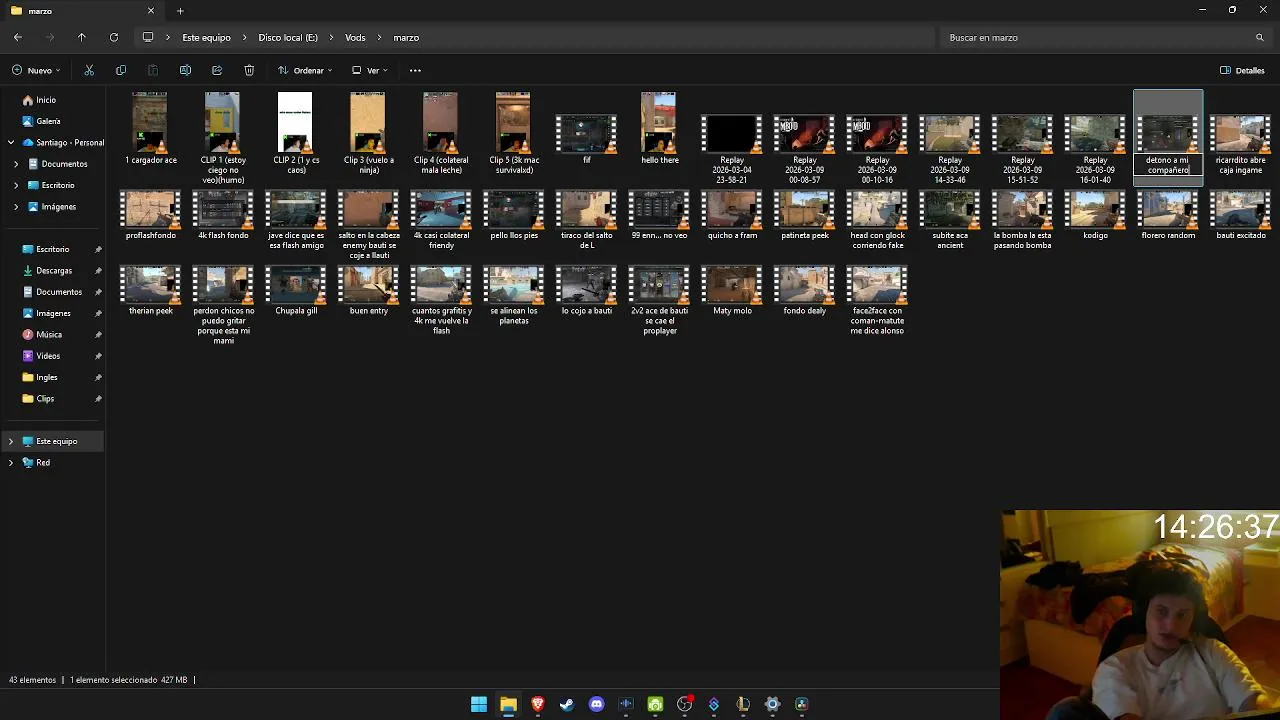This screenshot has width=1280, height=720.
Task: Go up one folder level arrow
Action: pyautogui.click(x=82, y=37)
